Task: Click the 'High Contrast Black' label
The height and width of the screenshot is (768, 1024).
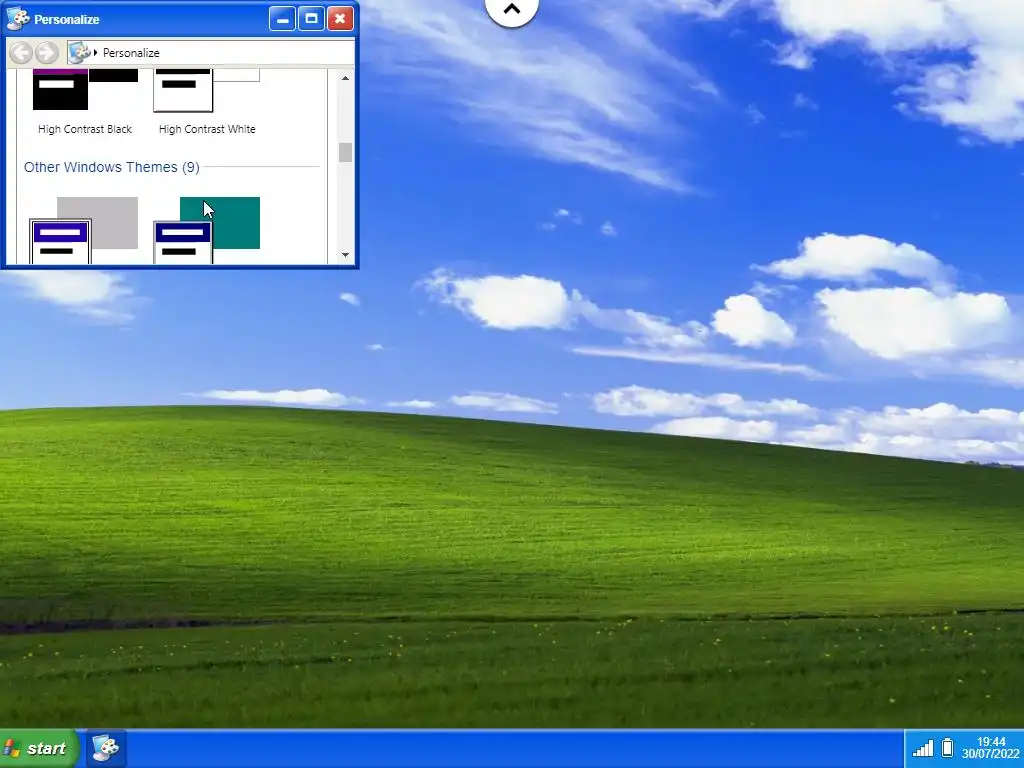Action: tap(85, 129)
